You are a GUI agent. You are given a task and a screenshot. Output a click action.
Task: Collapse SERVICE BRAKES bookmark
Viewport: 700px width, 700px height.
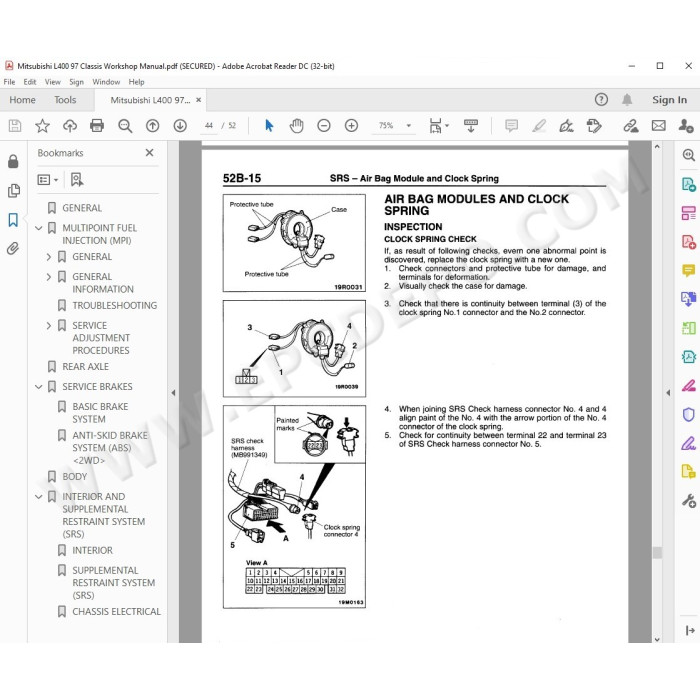coord(39,387)
